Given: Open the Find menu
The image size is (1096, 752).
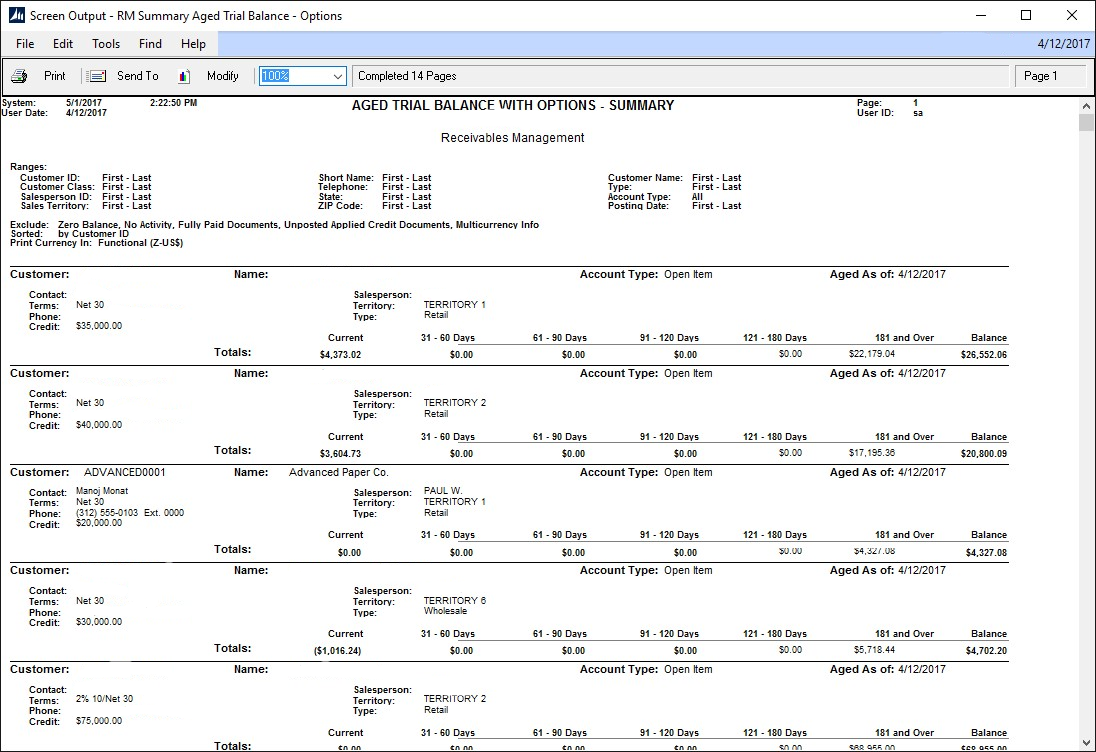Looking at the screenshot, I should coord(149,43).
